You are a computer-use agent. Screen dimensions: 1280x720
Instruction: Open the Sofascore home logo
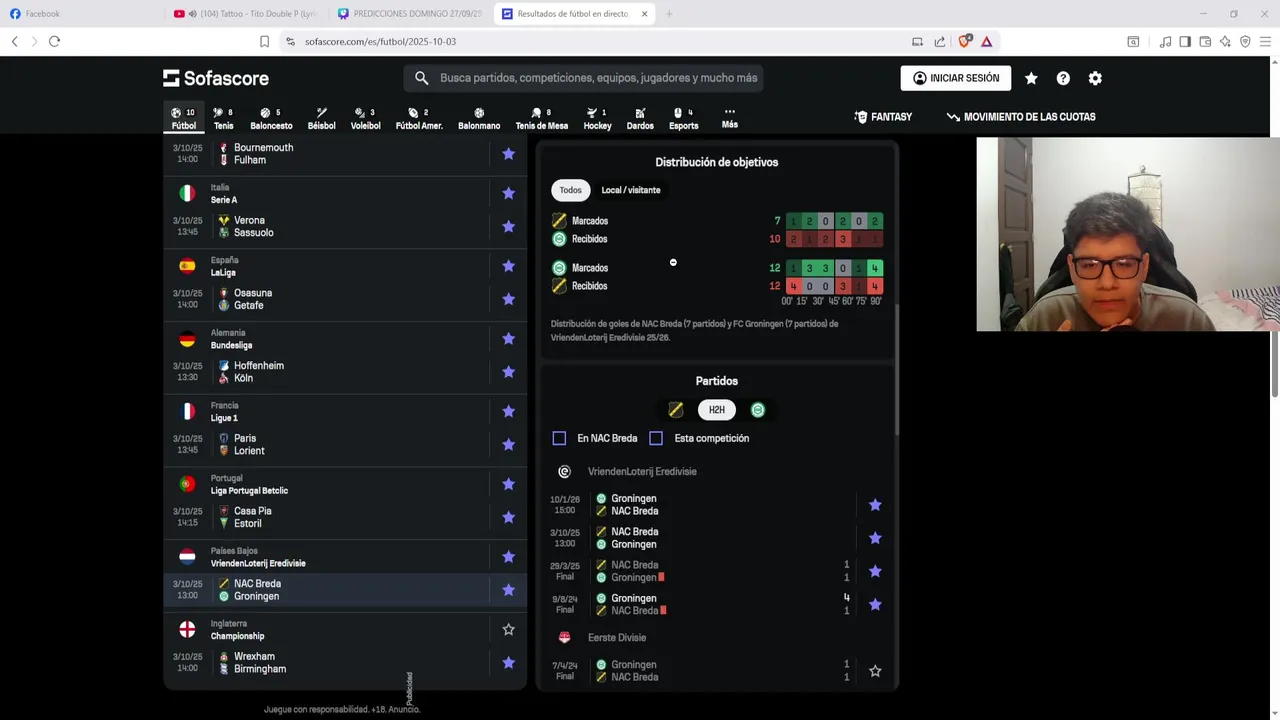pyautogui.click(x=216, y=78)
